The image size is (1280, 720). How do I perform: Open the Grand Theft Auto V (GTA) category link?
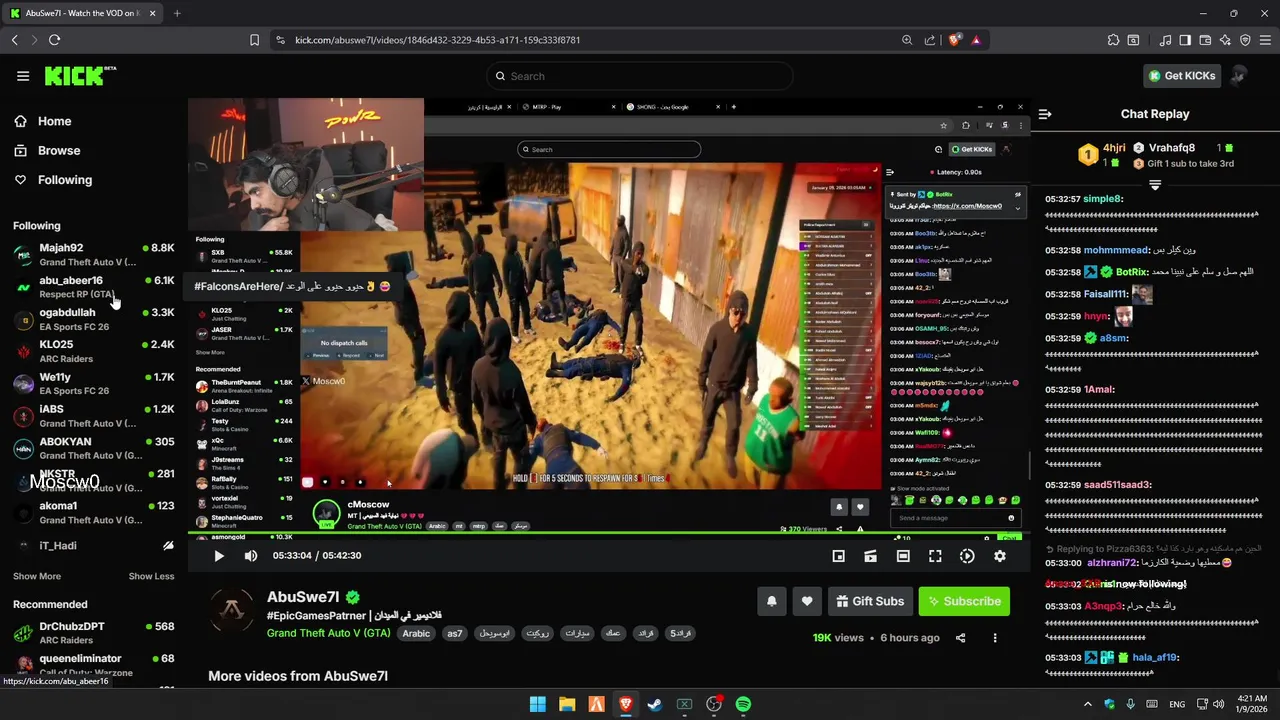pos(328,633)
